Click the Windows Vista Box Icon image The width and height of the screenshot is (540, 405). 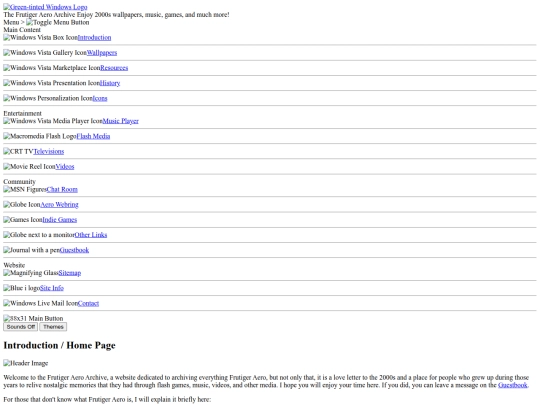[x=40, y=38]
